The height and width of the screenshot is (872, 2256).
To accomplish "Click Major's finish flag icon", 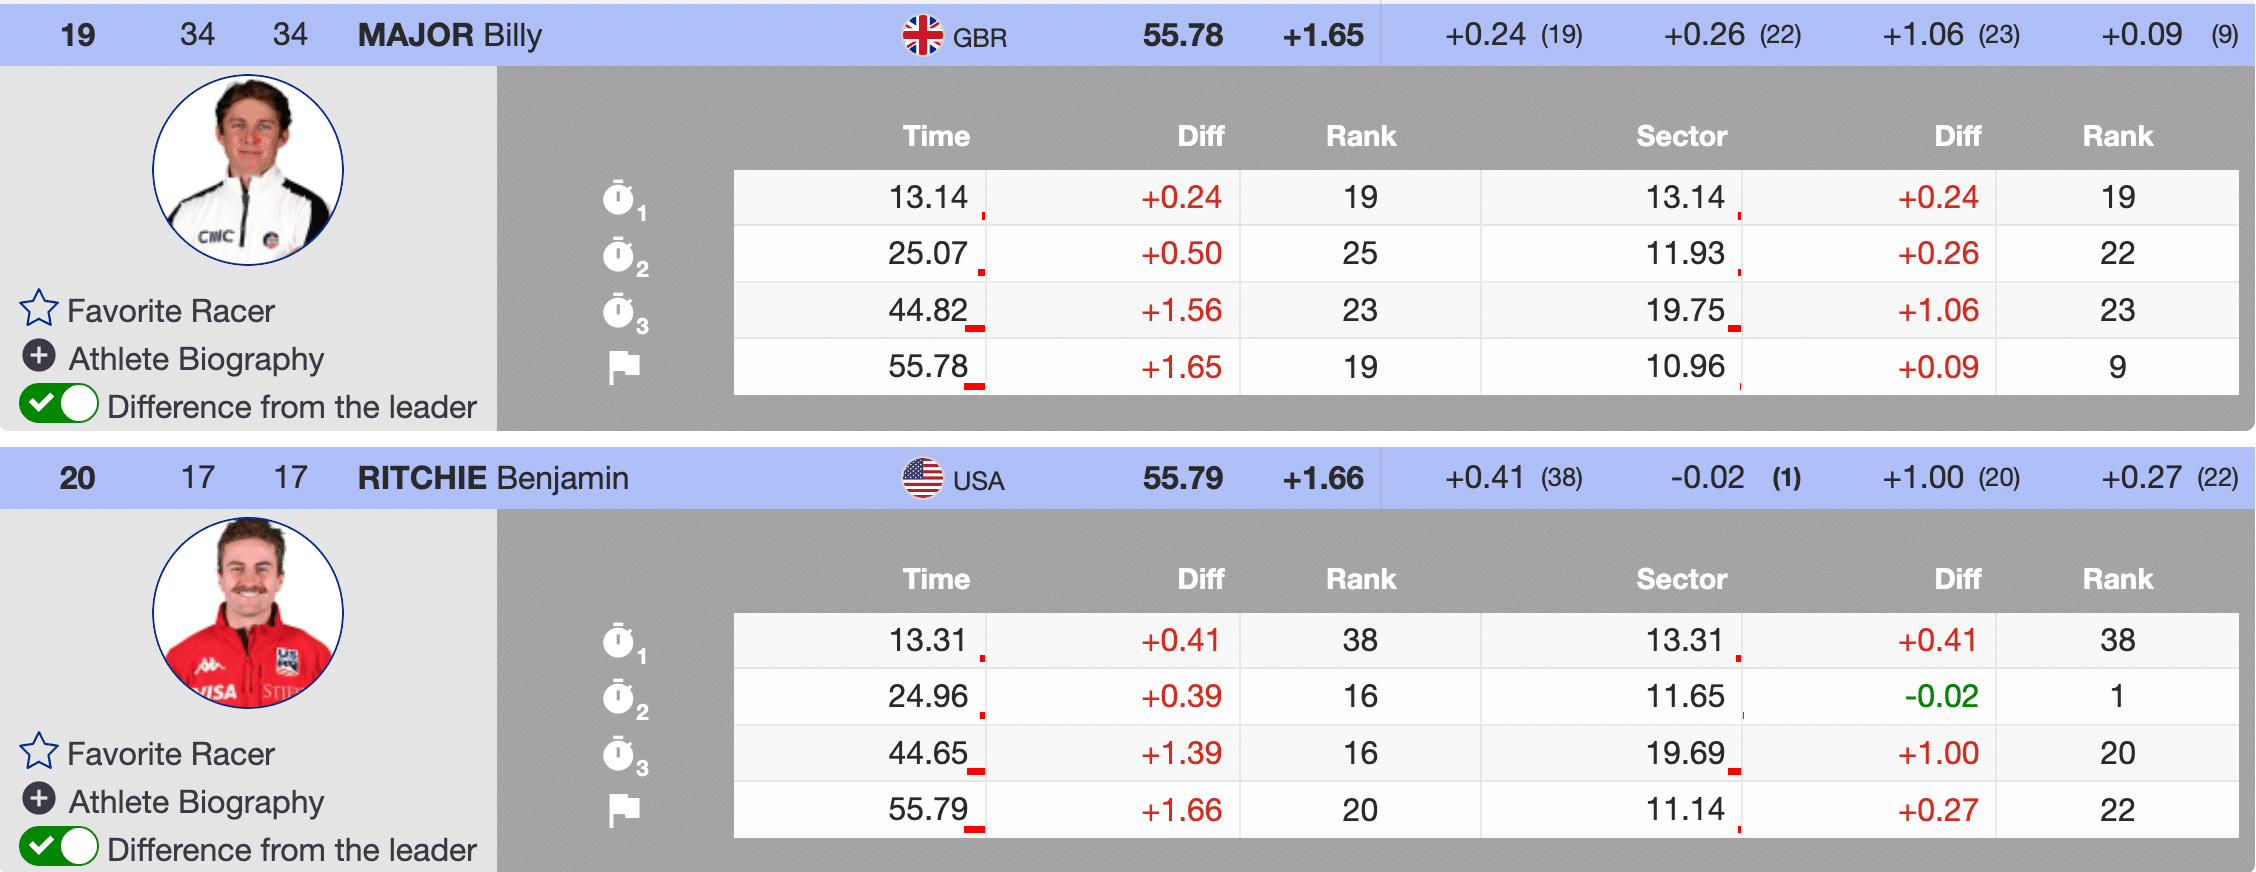I will (x=624, y=367).
